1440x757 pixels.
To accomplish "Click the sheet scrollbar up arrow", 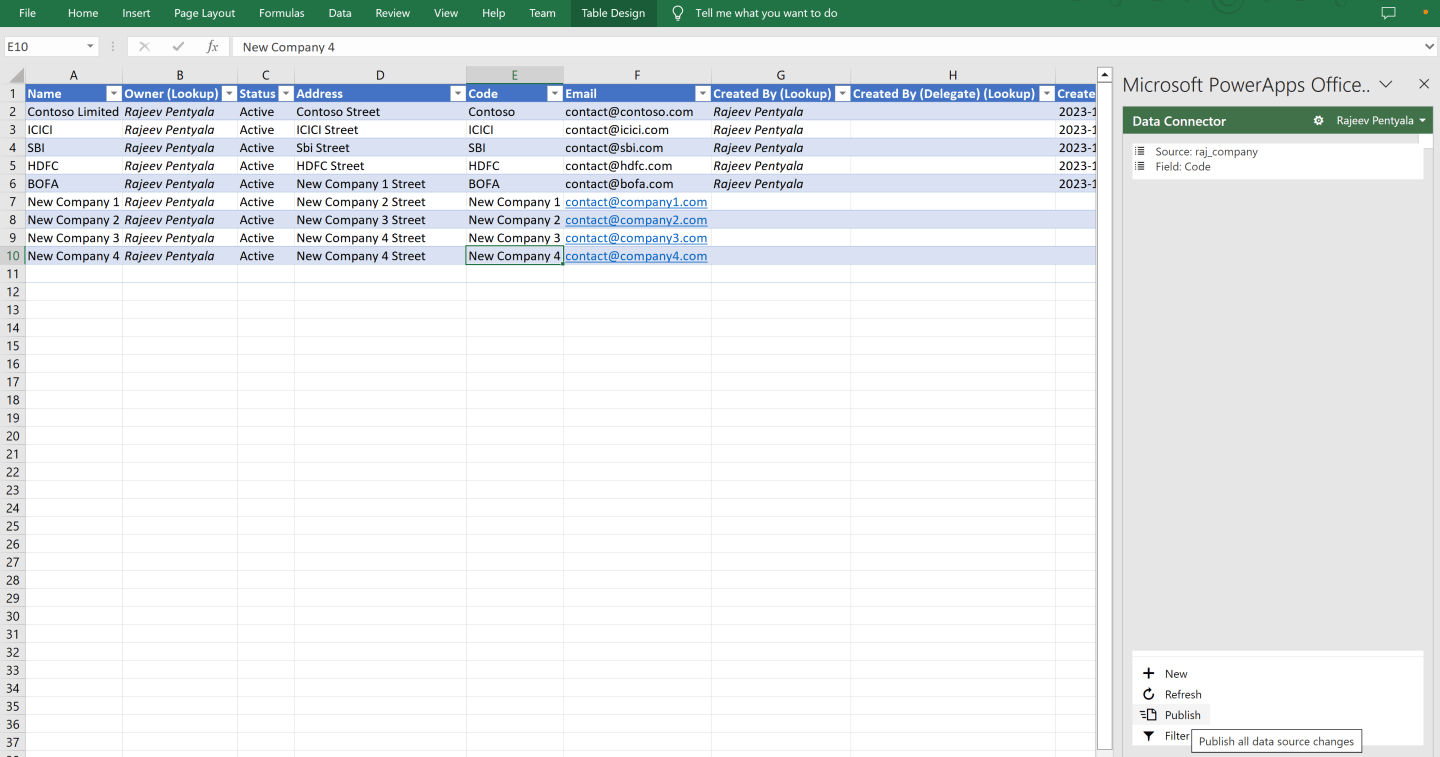I will pos(1104,73).
